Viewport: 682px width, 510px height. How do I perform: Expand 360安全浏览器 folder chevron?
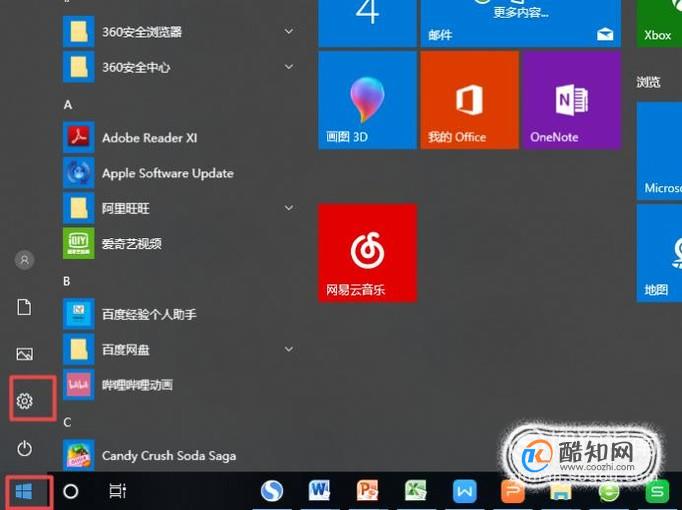tap(289, 31)
